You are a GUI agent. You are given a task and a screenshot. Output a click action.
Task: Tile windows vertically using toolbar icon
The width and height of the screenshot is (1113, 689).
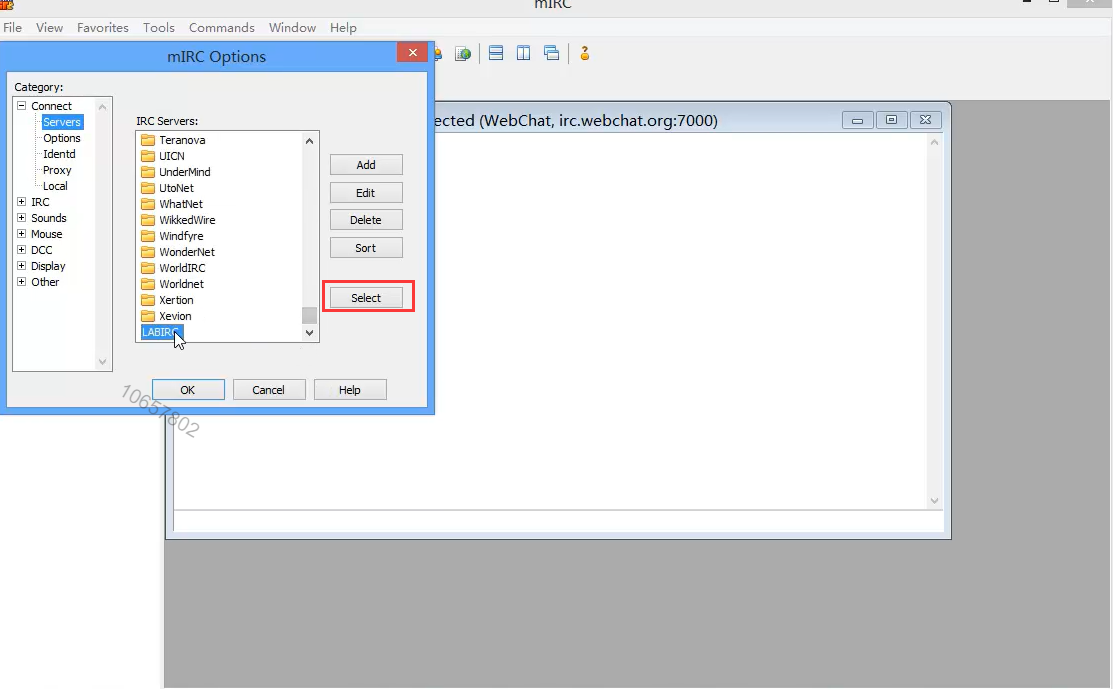click(524, 53)
